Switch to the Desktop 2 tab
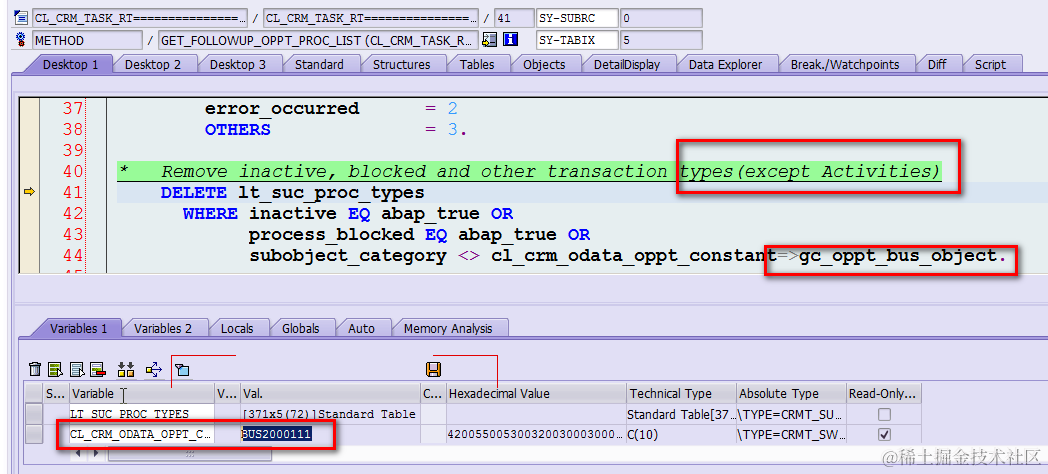The width and height of the screenshot is (1048, 474). pos(152,64)
